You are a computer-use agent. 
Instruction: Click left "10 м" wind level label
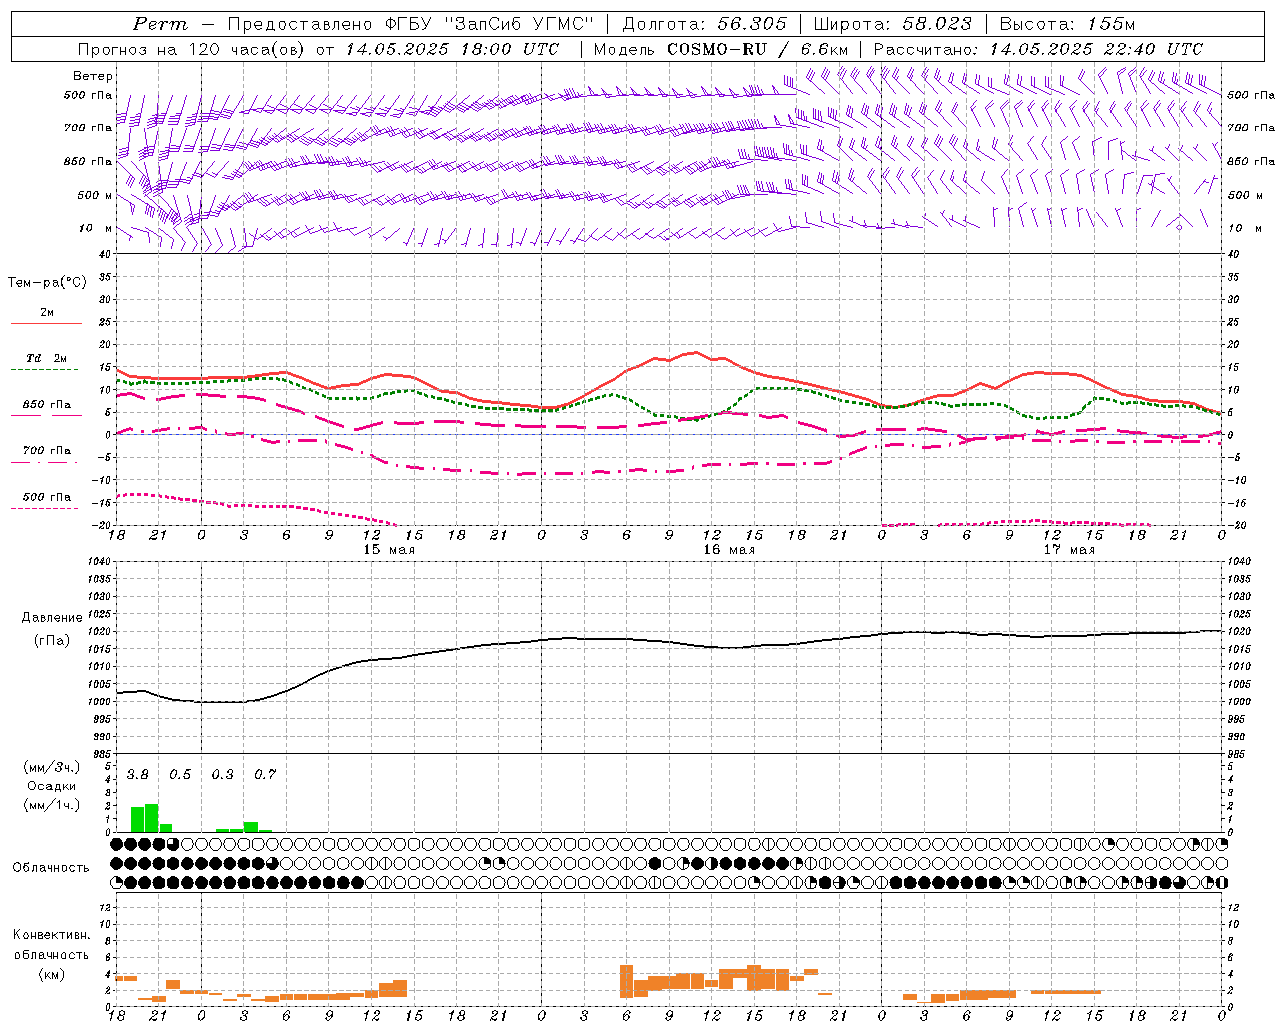click(x=96, y=228)
